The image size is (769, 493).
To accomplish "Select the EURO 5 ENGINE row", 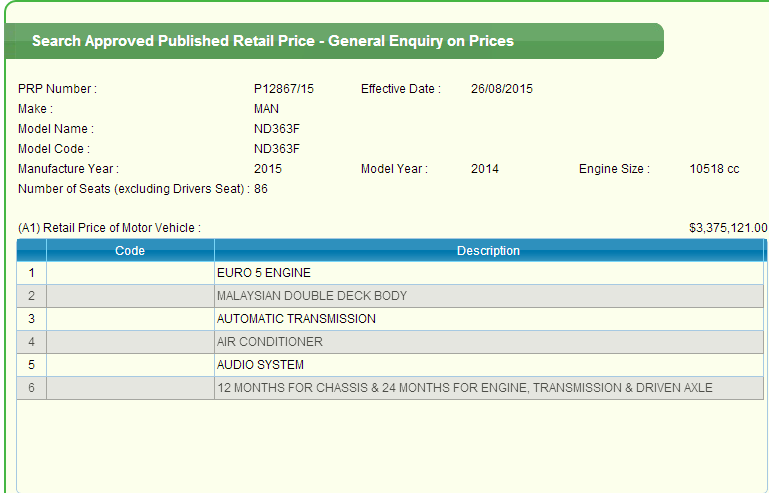I will coord(390,273).
